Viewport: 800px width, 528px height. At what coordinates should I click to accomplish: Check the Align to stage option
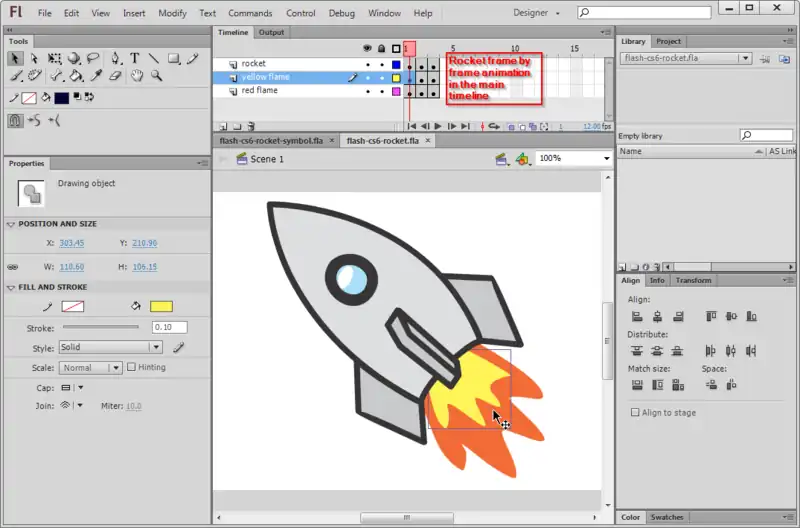[x=635, y=412]
